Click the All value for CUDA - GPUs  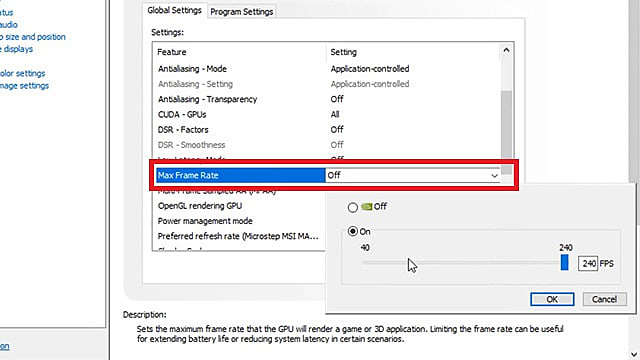(x=335, y=114)
